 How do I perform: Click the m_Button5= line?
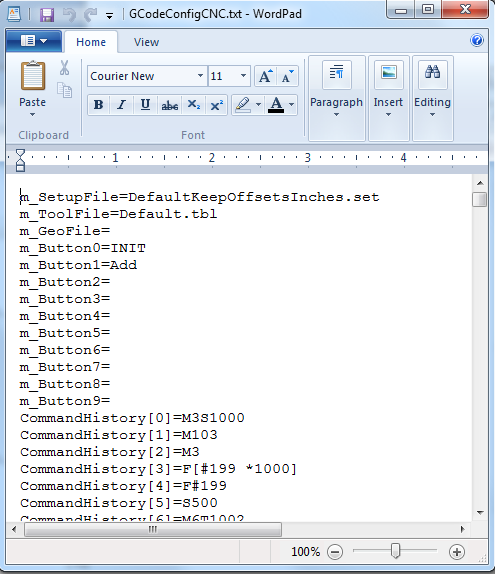65,333
